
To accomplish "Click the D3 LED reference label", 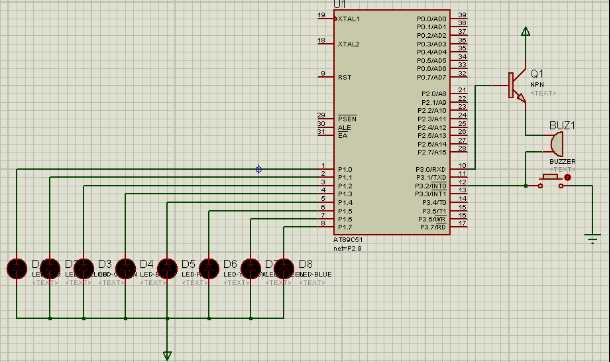I will [105, 264].
